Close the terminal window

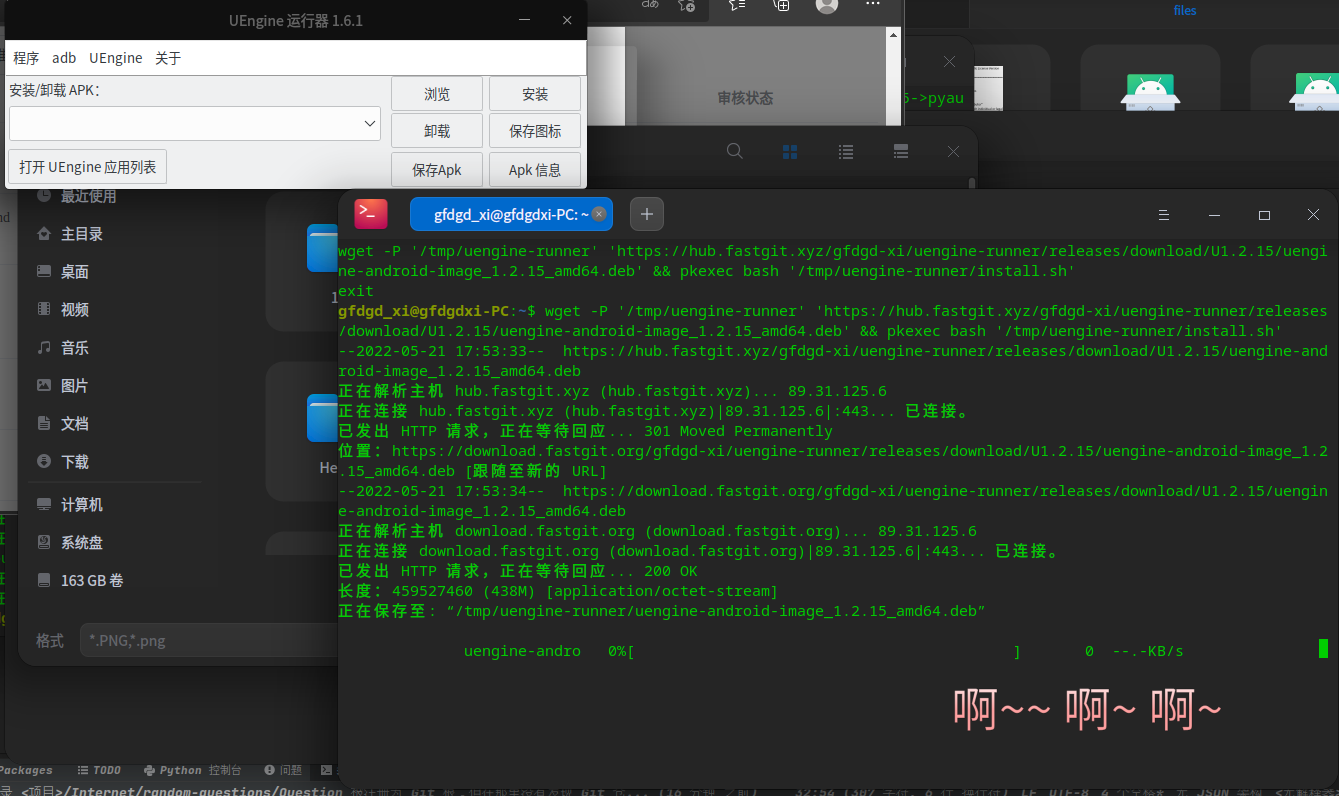(1313, 215)
